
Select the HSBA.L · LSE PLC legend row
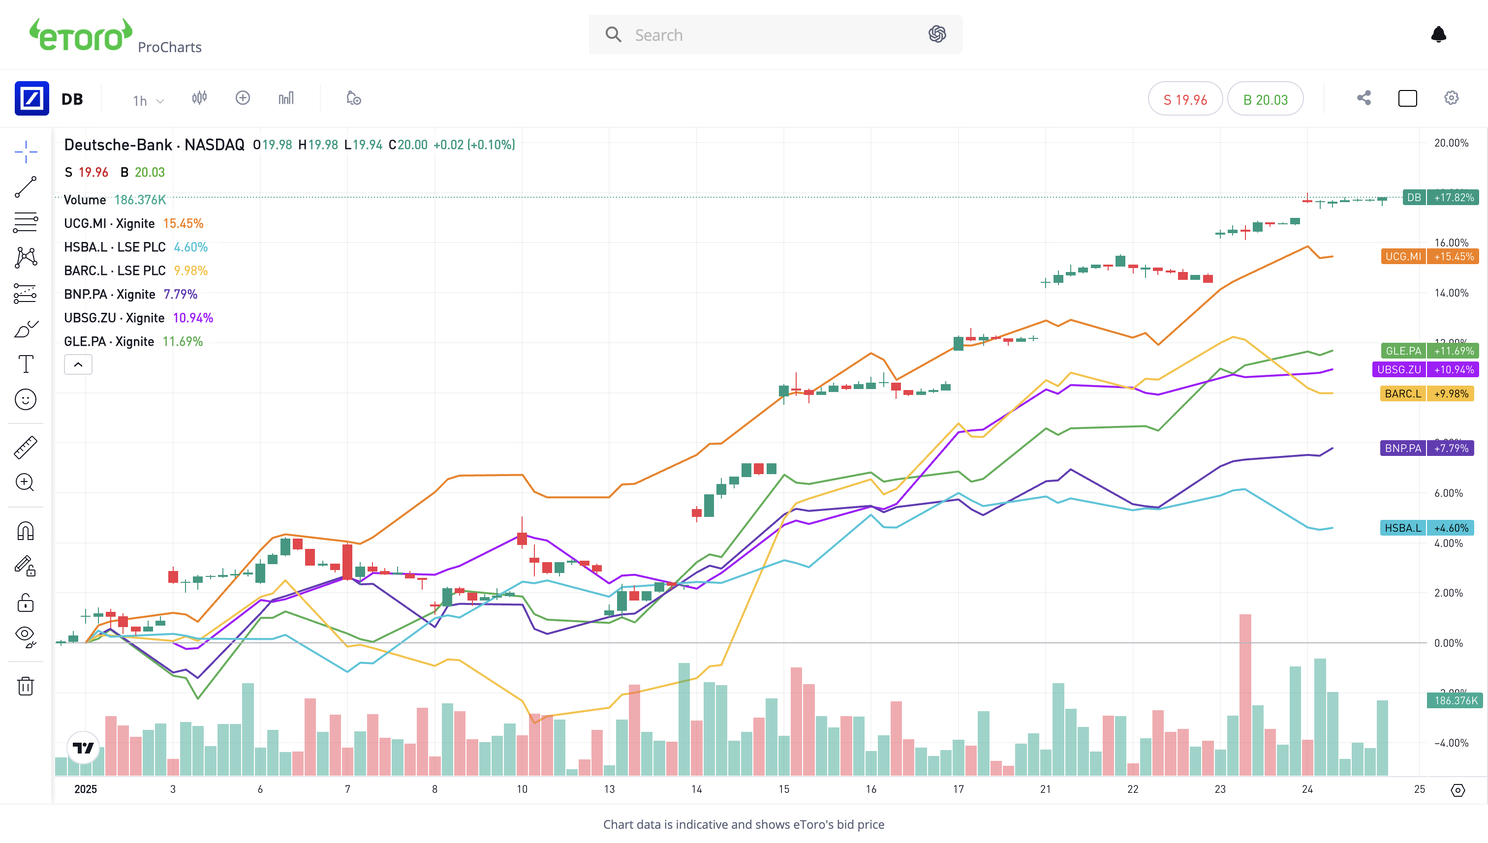(x=136, y=247)
